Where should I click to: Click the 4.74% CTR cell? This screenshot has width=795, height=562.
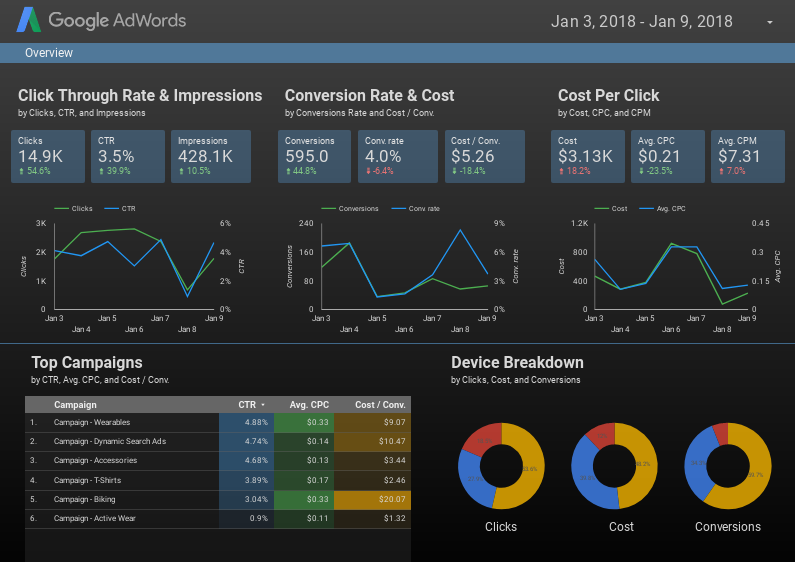coord(246,442)
